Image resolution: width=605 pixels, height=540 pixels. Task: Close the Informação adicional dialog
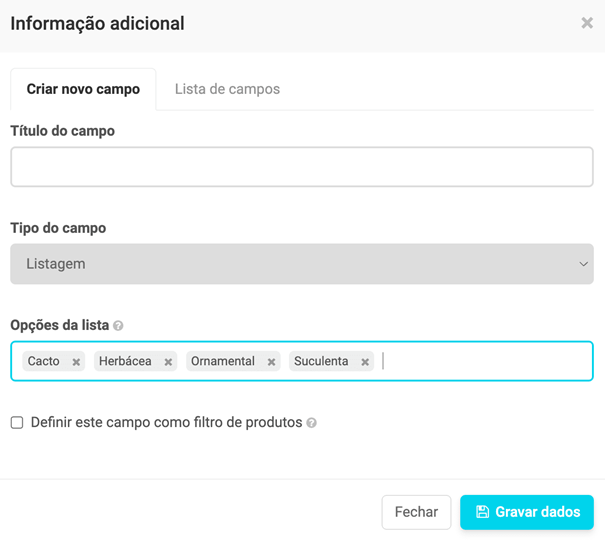587,23
